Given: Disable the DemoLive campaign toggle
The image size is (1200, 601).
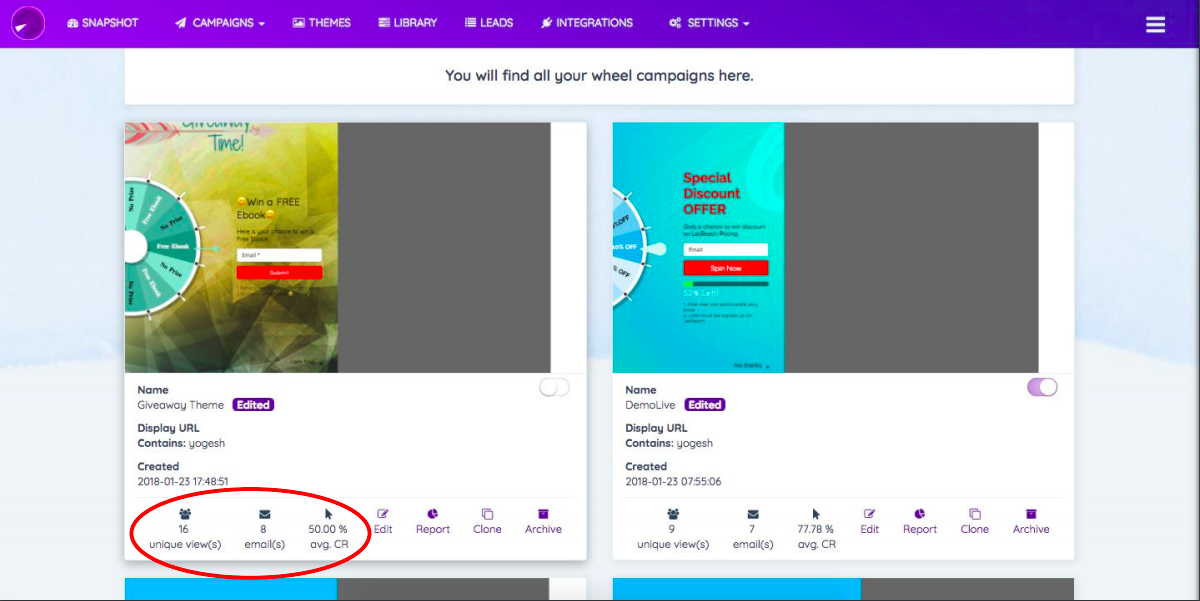Looking at the screenshot, I should pyautogui.click(x=1042, y=387).
